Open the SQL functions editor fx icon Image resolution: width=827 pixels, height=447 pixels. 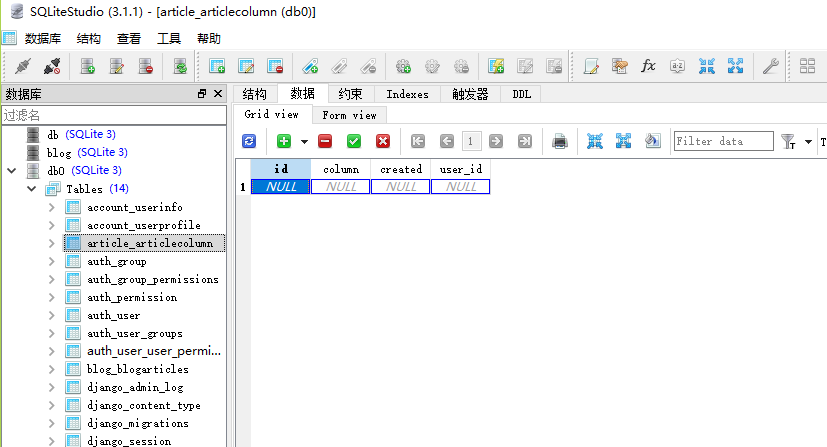coord(648,66)
